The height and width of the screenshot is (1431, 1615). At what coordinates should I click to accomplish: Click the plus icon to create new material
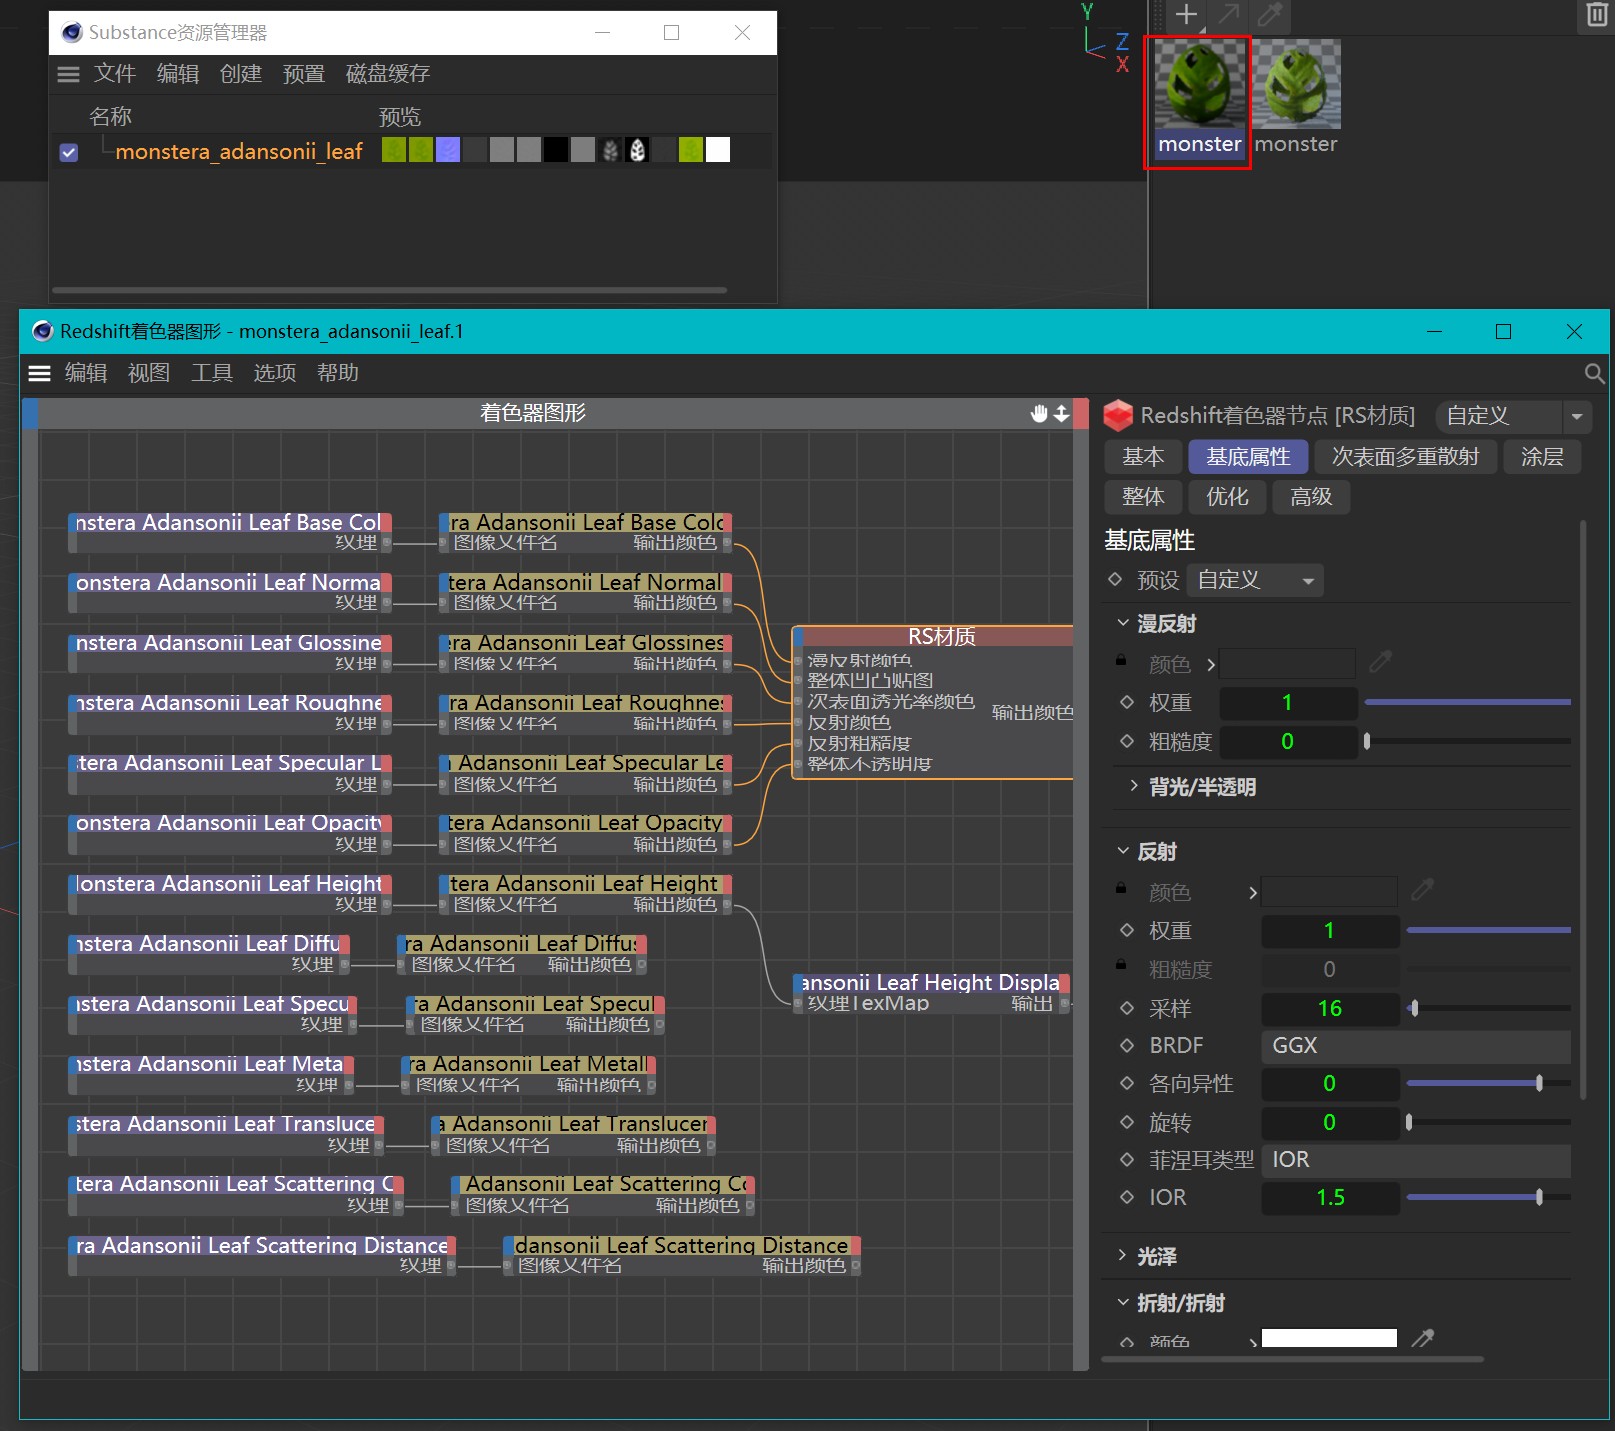point(1186,15)
